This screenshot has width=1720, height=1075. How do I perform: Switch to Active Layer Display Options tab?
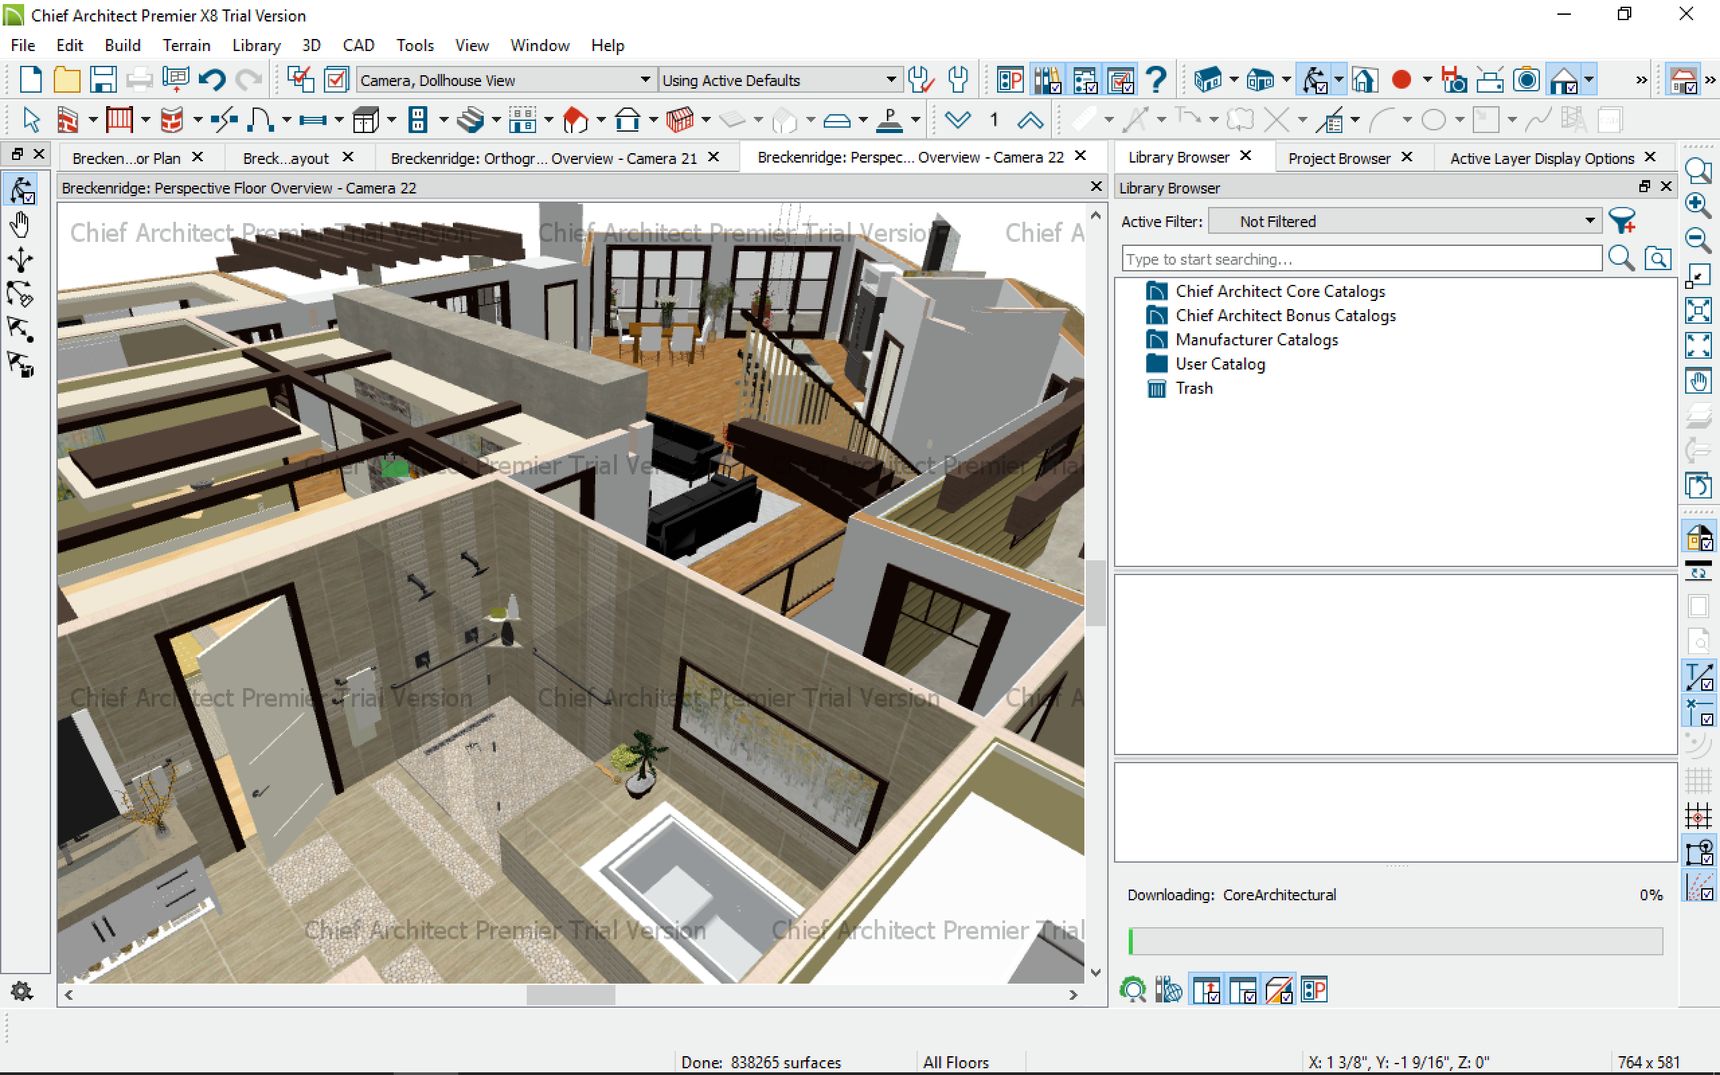tap(1542, 158)
